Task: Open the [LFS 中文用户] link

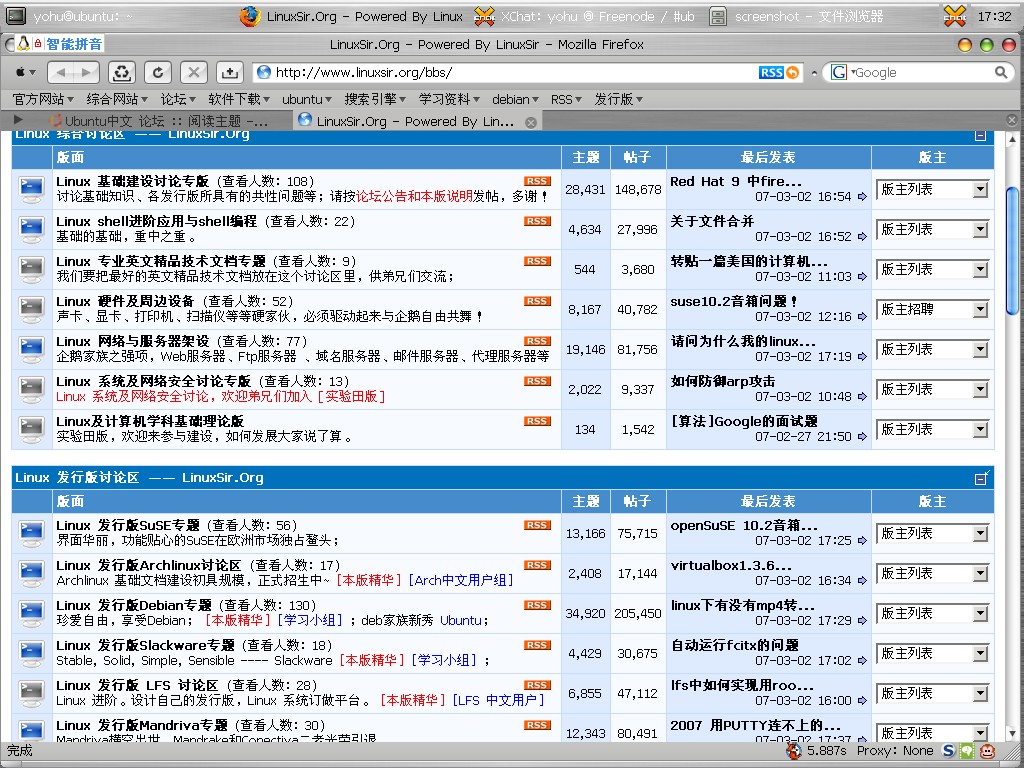Action: click(498, 700)
